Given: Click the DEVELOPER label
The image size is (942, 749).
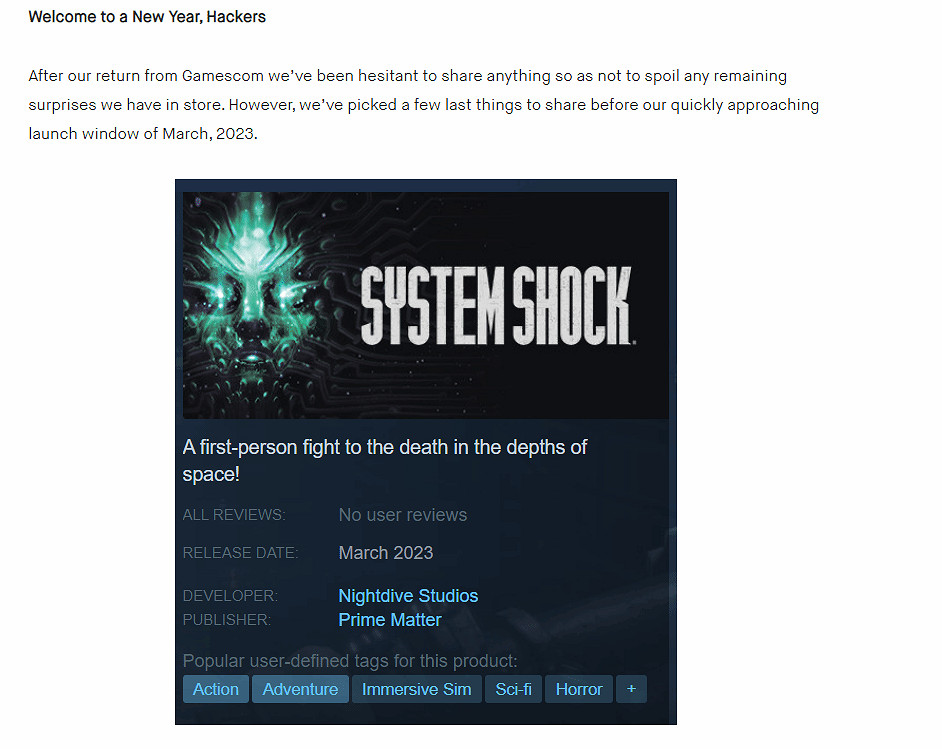Looking at the screenshot, I should 230,596.
